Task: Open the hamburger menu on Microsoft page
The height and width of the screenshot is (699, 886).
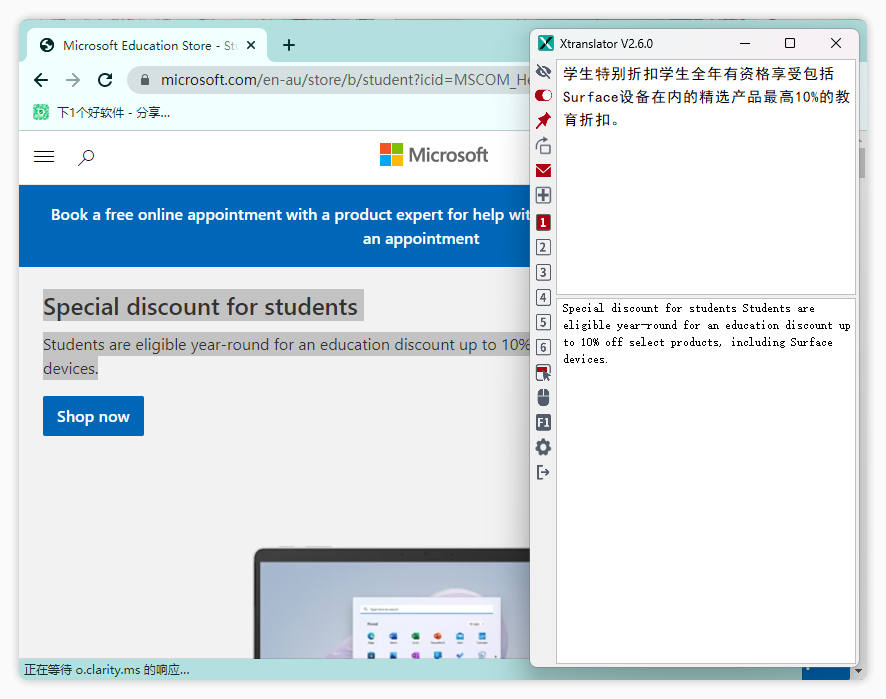Action: pyautogui.click(x=44, y=157)
